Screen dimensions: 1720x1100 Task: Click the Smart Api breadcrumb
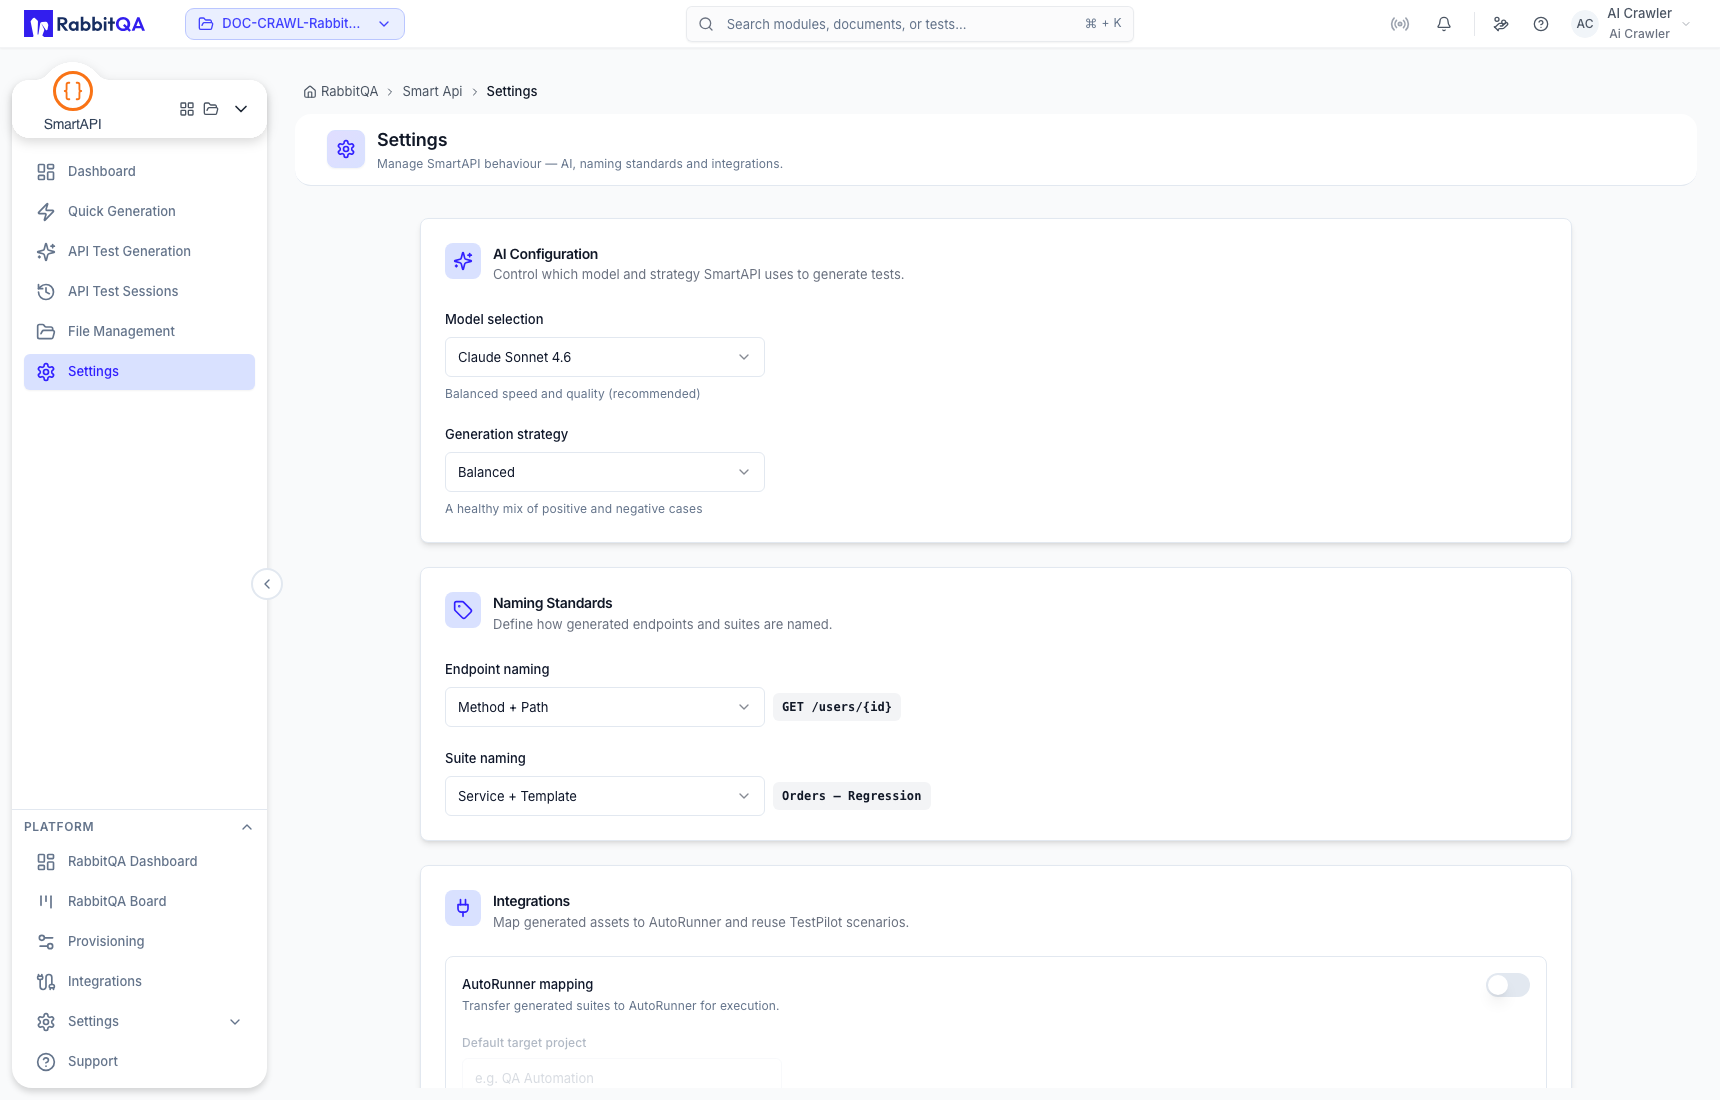432,92
